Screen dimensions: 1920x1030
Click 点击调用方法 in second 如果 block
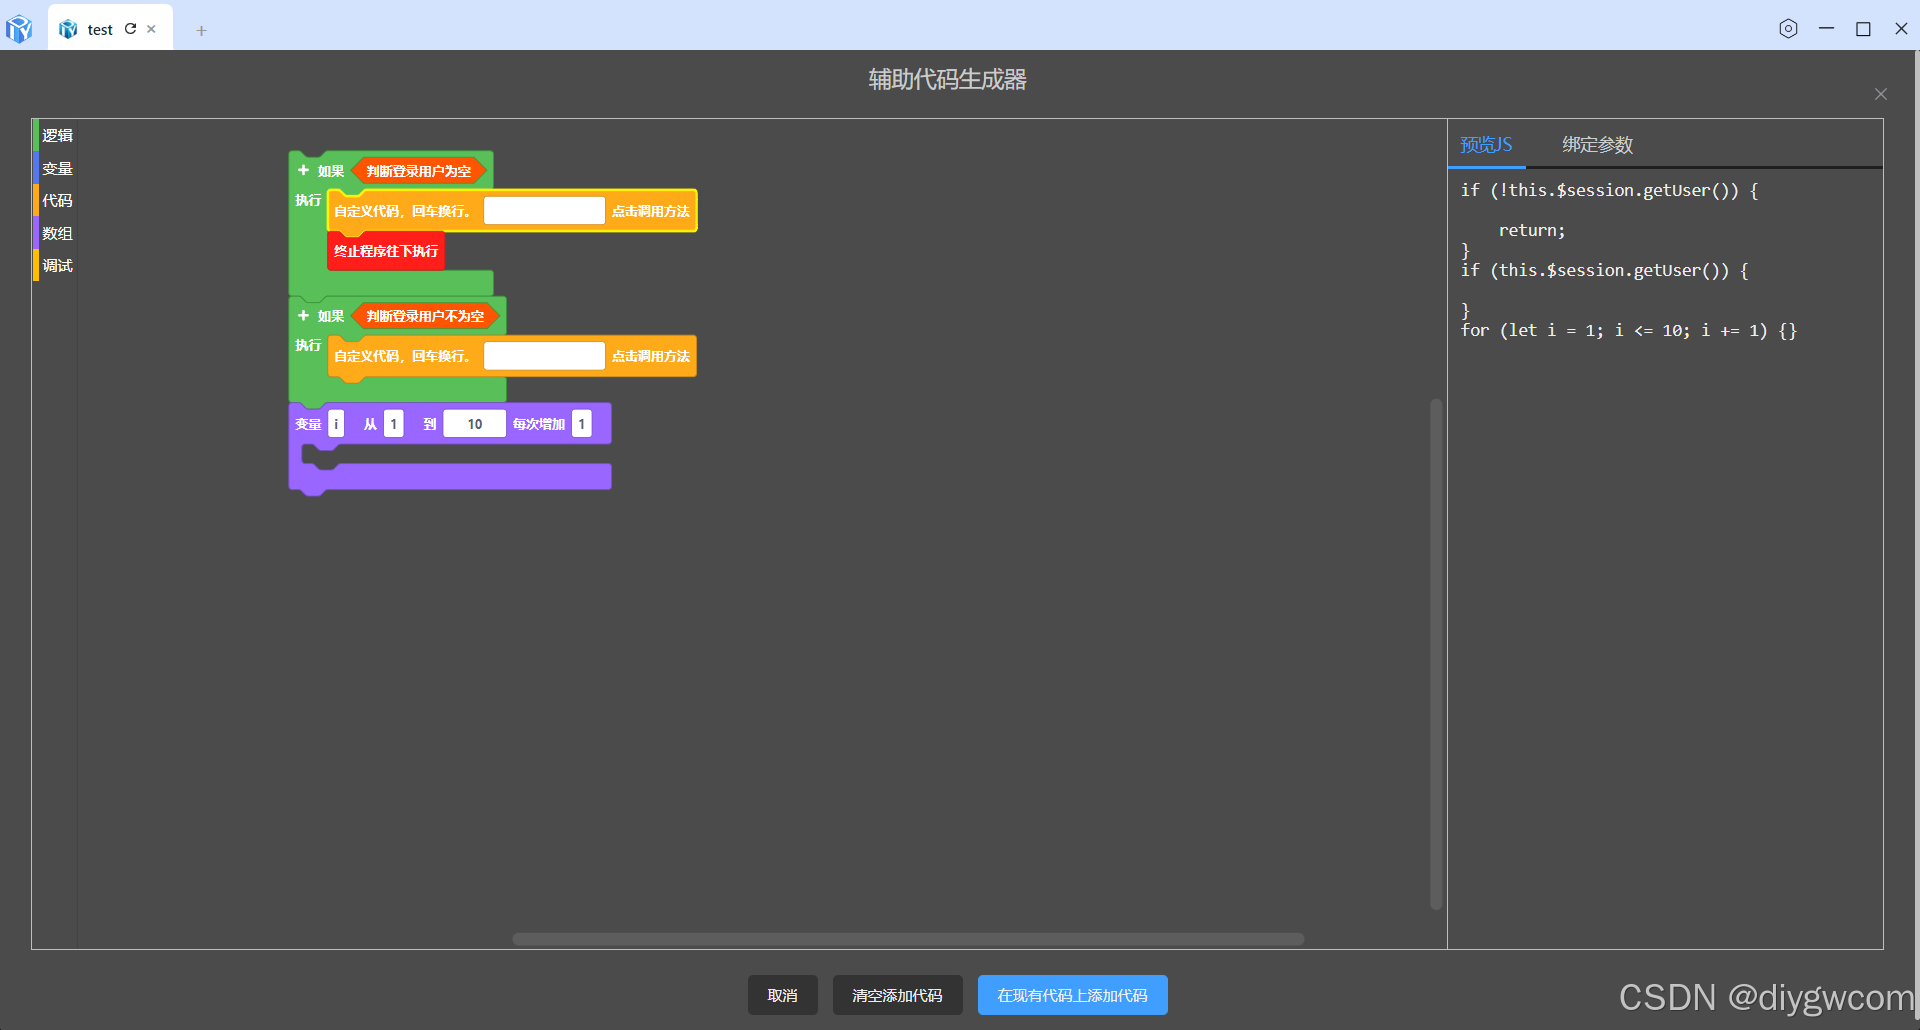click(651, 356)
